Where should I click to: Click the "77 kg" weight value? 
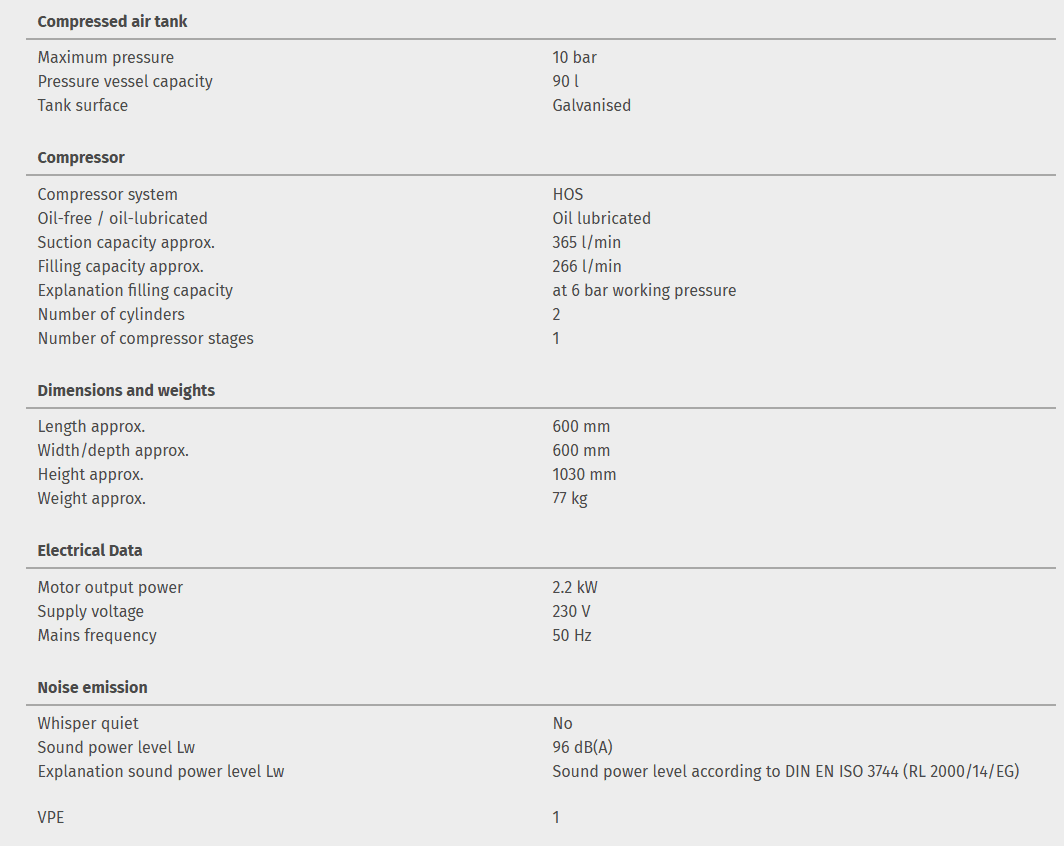click(570, 498)
